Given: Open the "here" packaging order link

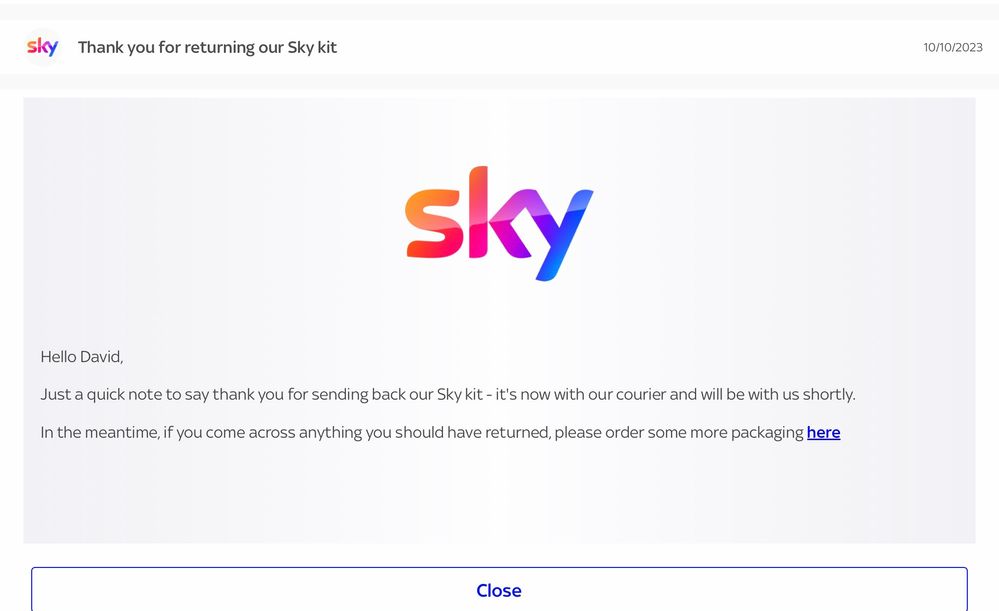Looking at the screenshot, I should (823, 432).
